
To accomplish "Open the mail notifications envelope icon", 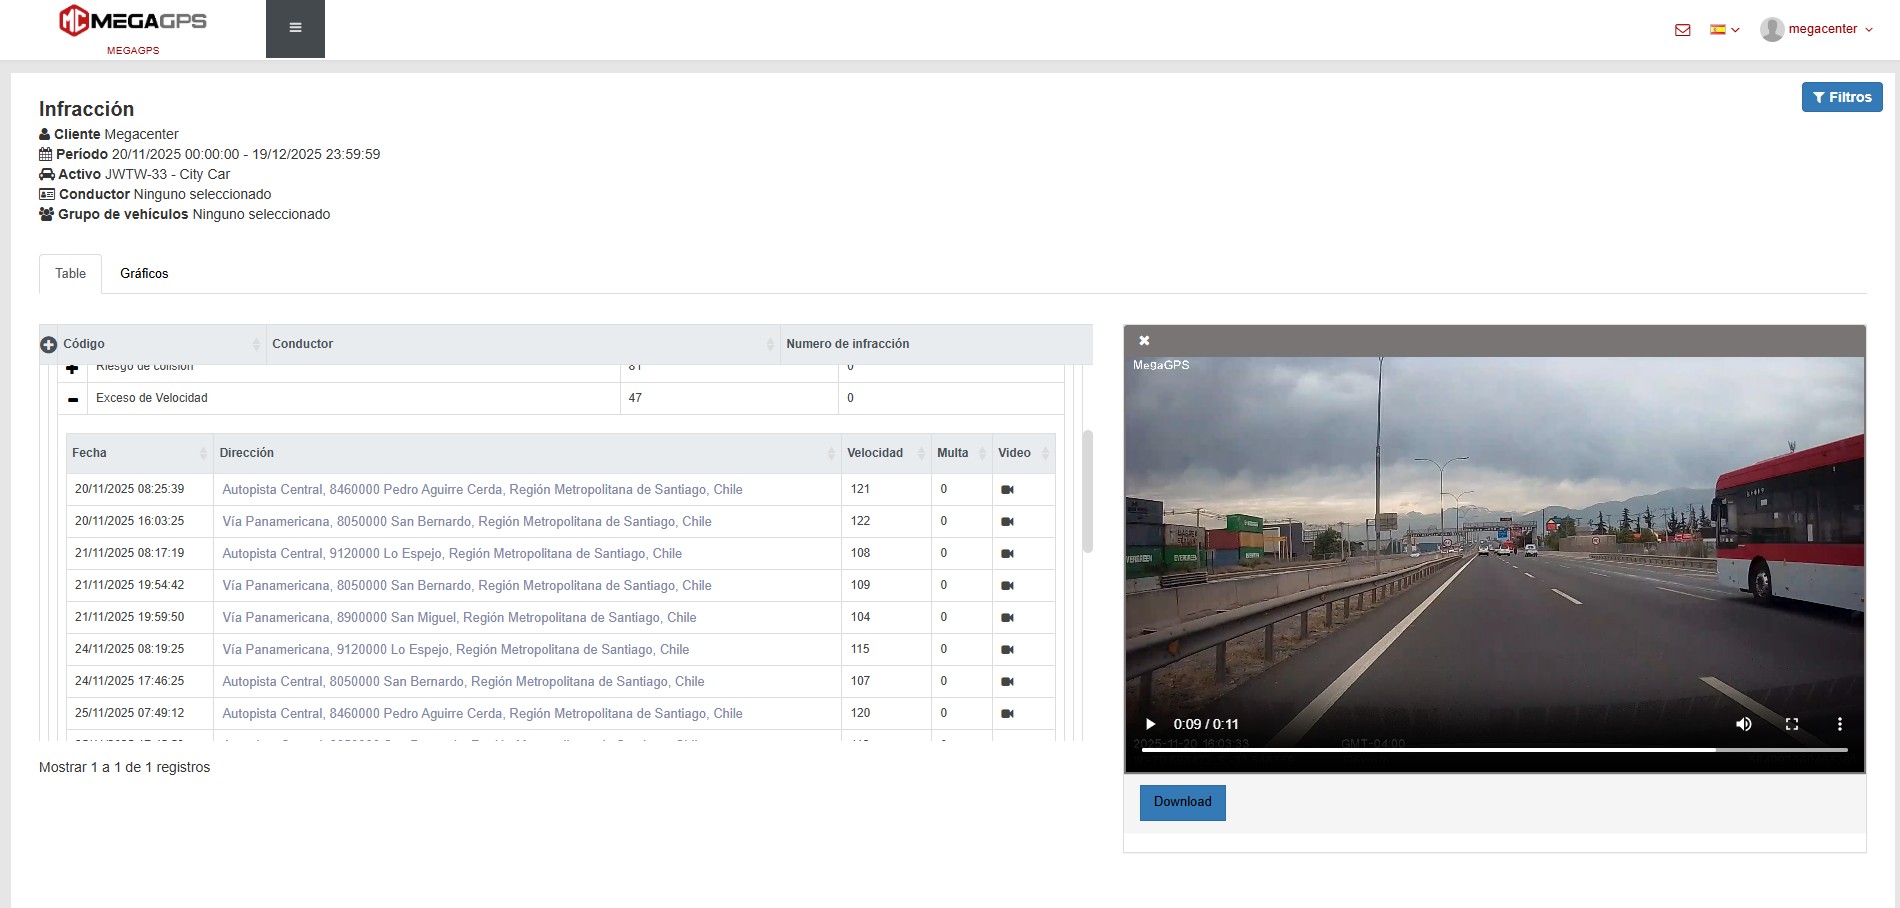I will (1682, 30).
